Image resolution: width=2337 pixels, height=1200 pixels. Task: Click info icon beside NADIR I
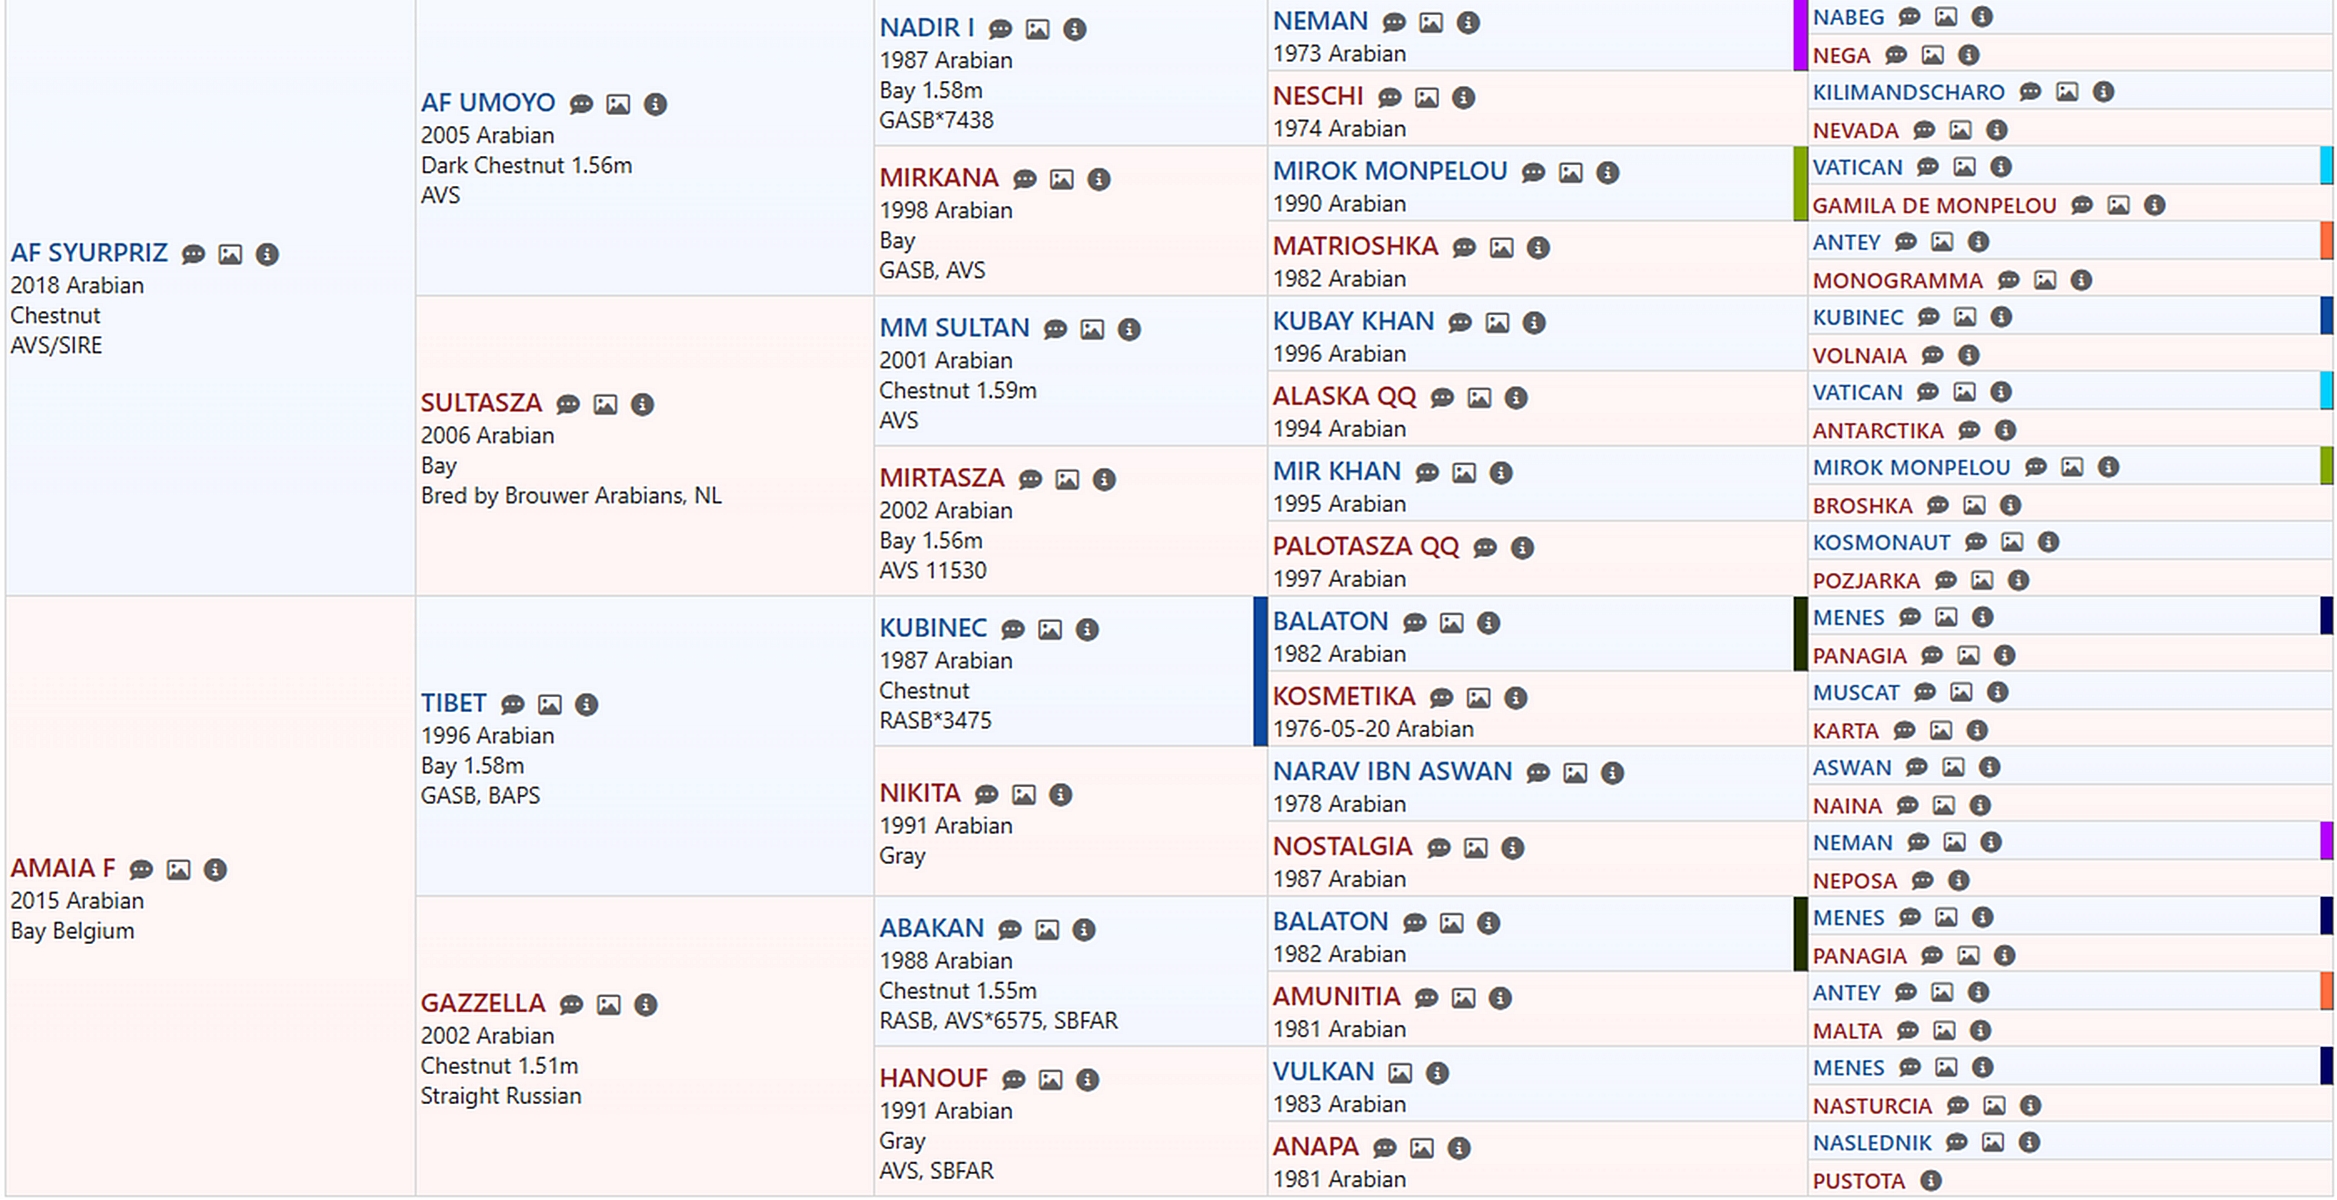click(1074, 30)
